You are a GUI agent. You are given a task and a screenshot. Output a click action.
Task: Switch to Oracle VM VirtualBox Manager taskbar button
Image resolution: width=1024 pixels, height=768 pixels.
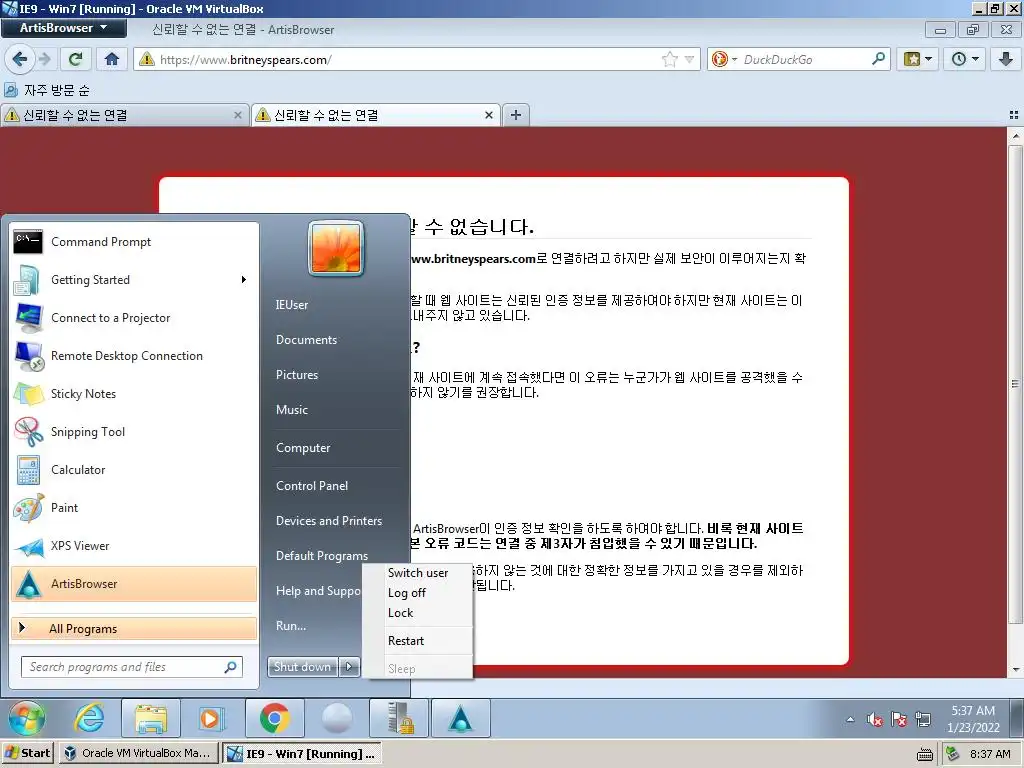pyautogui.click(x=138, y=753)
